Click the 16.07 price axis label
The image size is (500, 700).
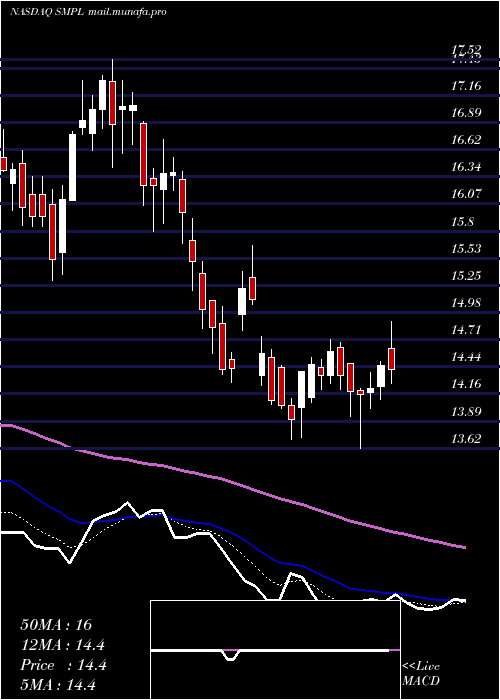tap(466, 194)
